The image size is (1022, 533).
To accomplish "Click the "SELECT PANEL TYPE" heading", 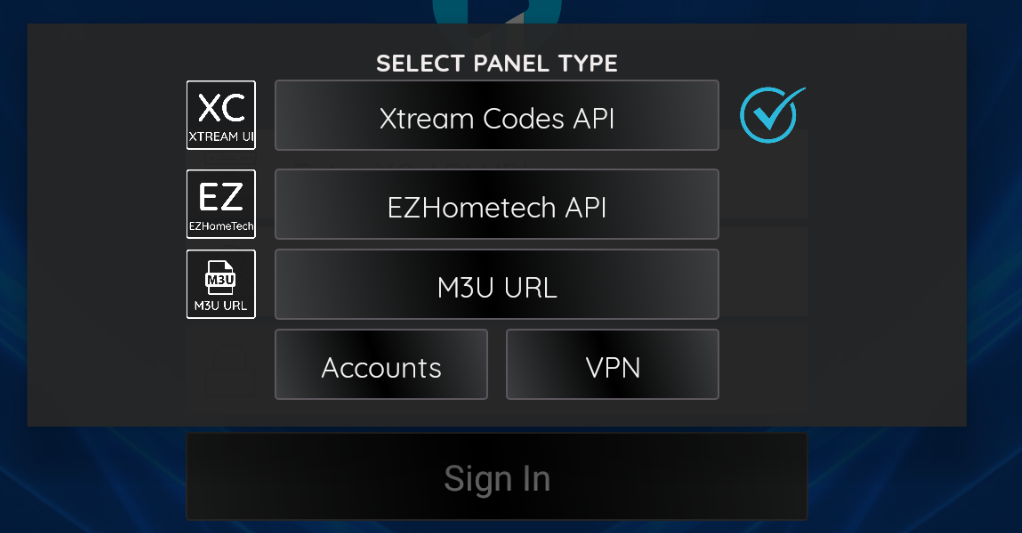I will [496, 63].
